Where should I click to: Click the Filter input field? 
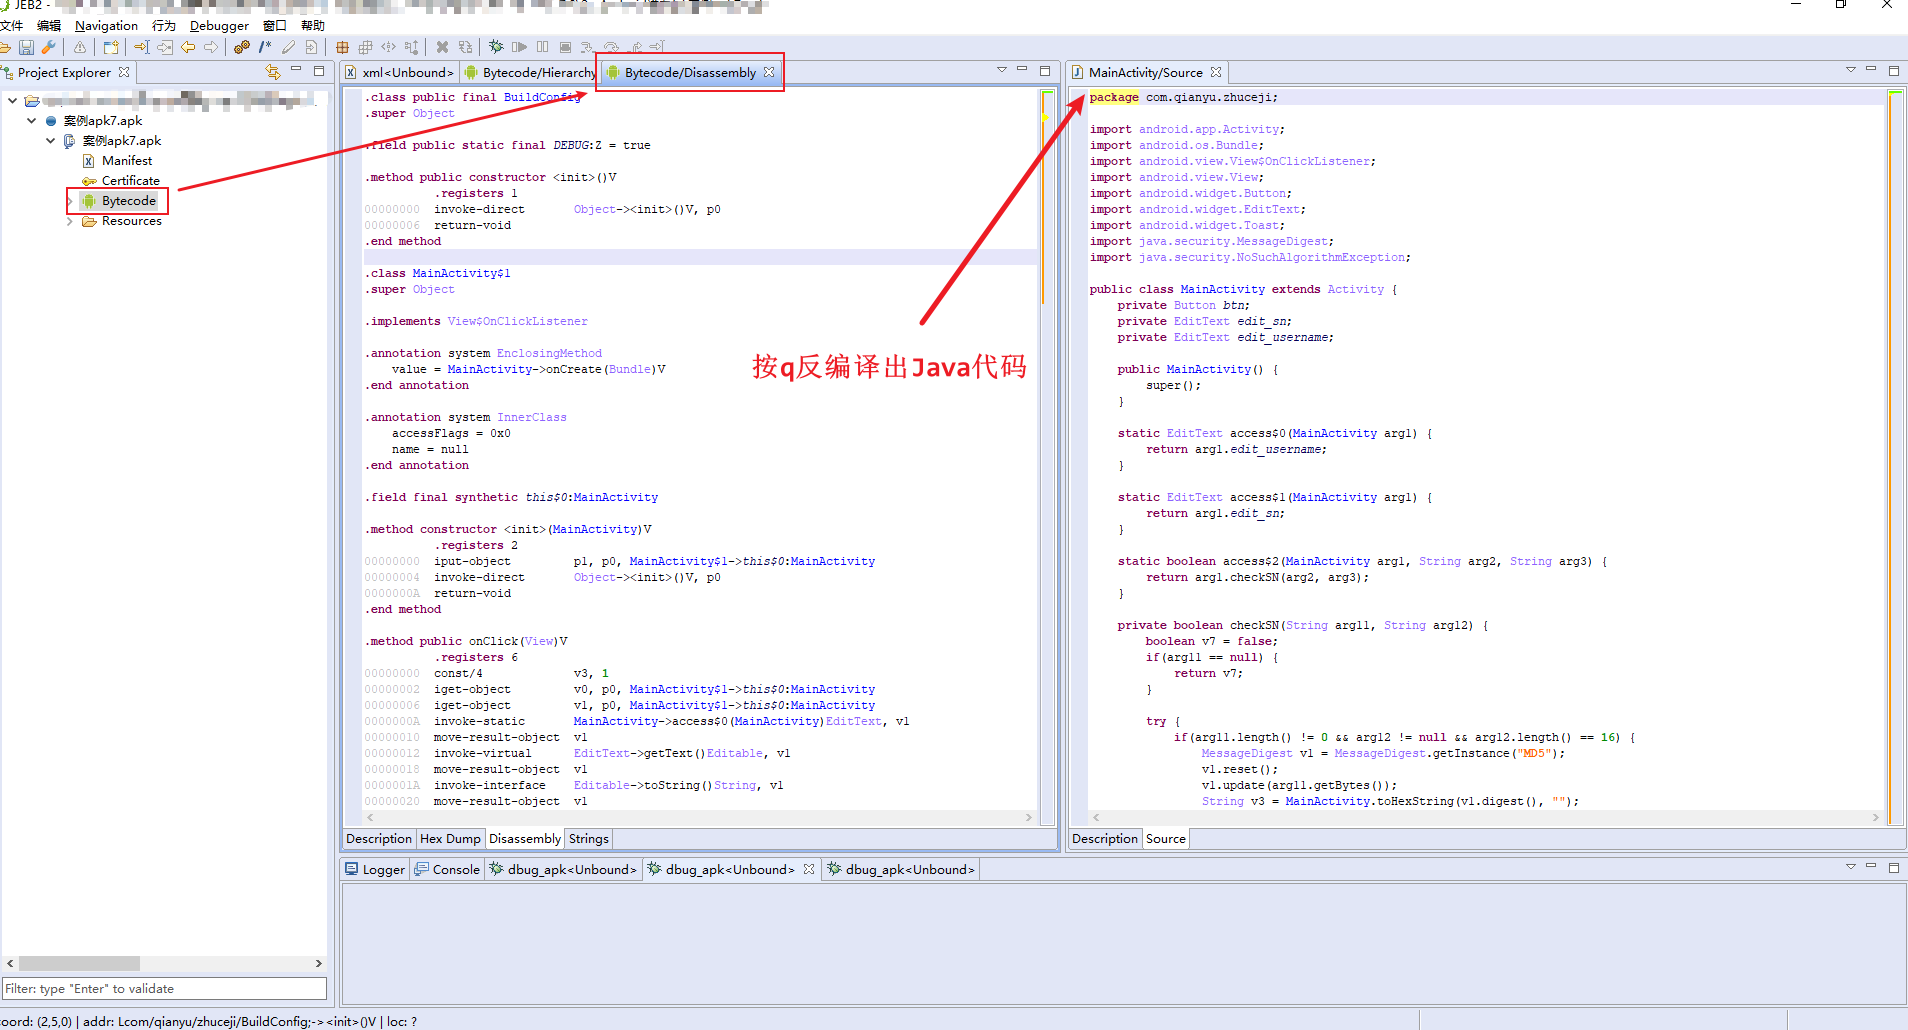click(x=164, y=989)
